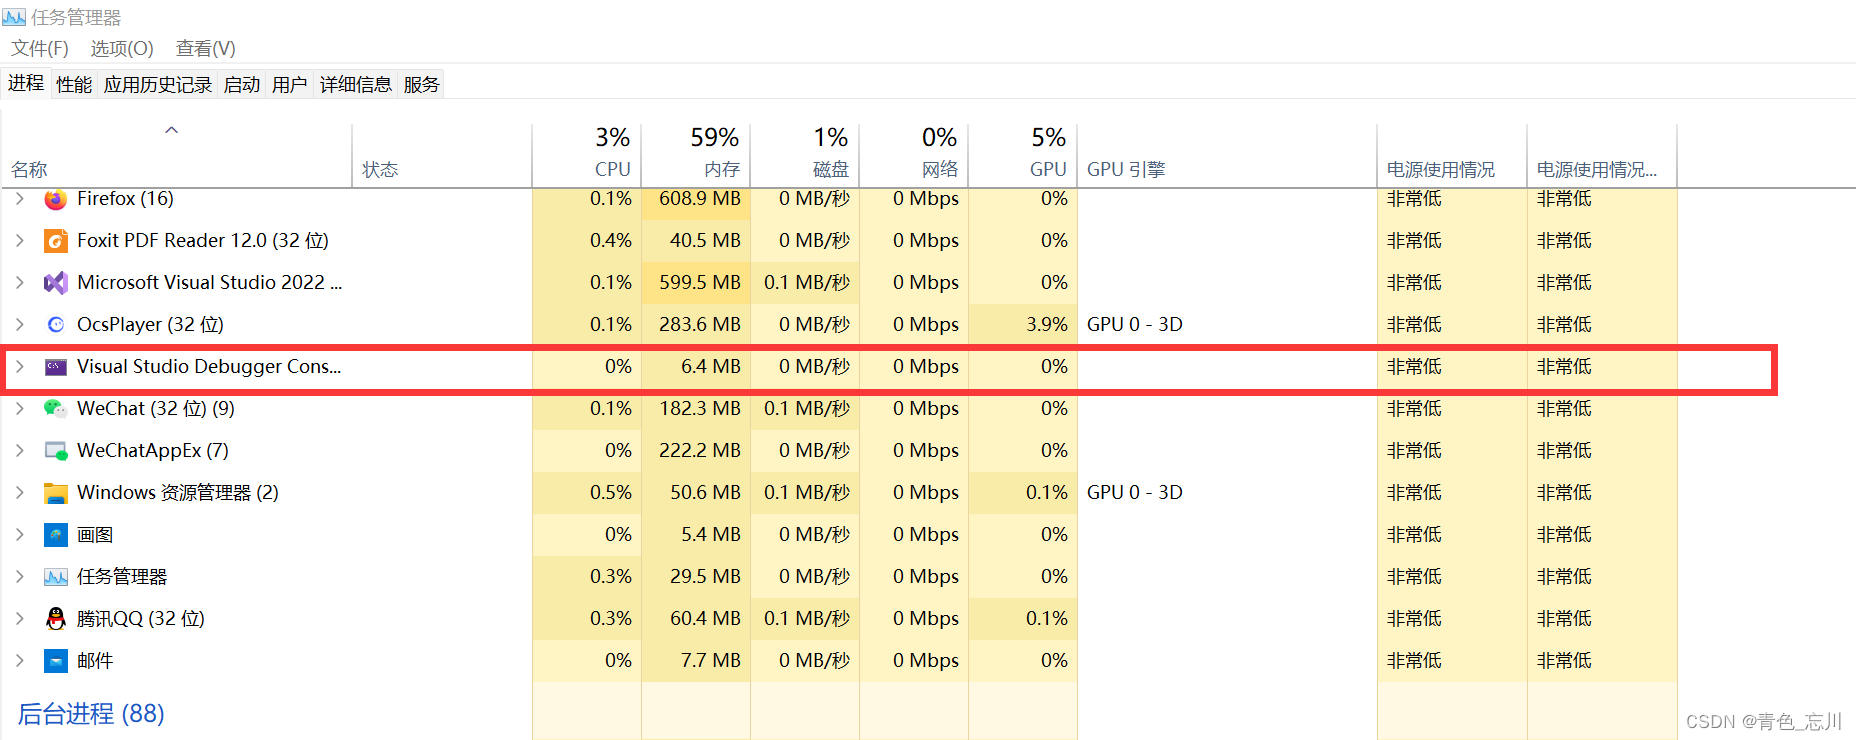Sort by the 状态 column header
The image size is (1856, 740).
[x=442, y=155]
